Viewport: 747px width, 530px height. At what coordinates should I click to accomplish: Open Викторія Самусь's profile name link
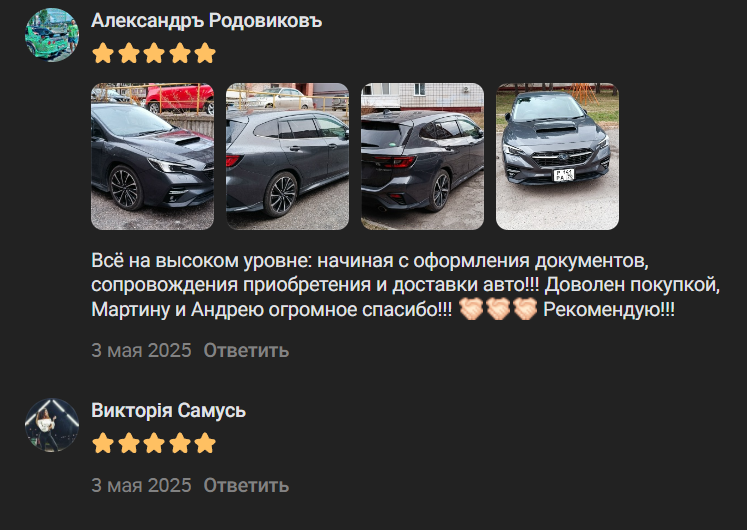(169, 410)
